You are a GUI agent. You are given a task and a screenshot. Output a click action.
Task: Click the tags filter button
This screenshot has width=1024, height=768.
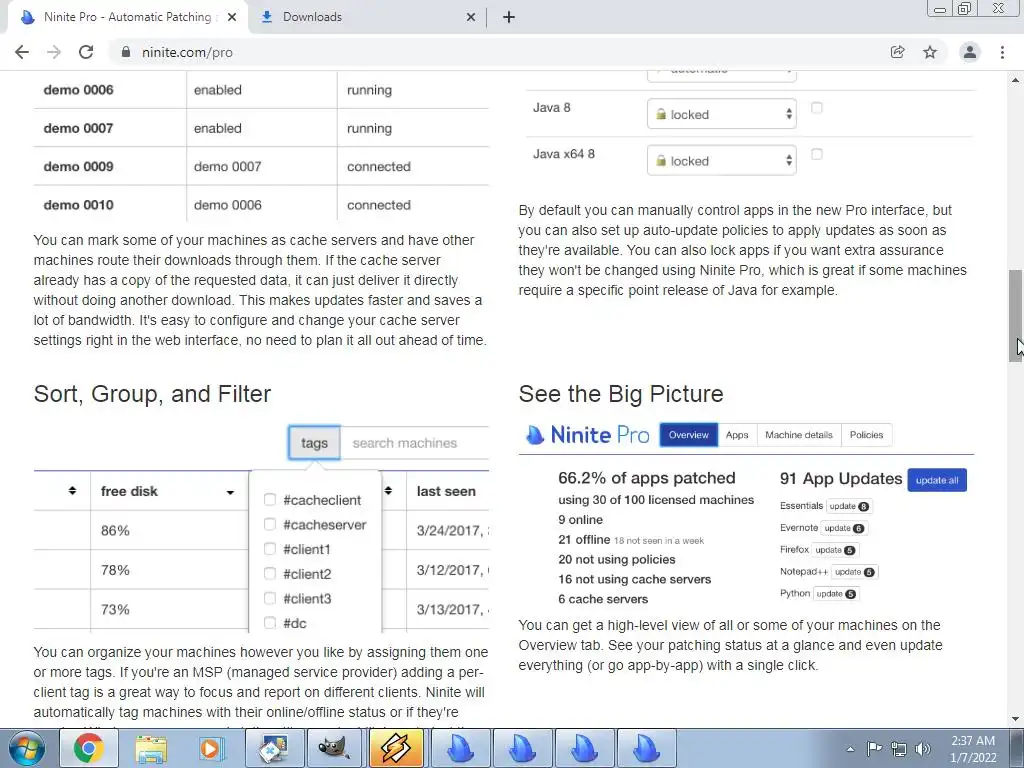314,443
